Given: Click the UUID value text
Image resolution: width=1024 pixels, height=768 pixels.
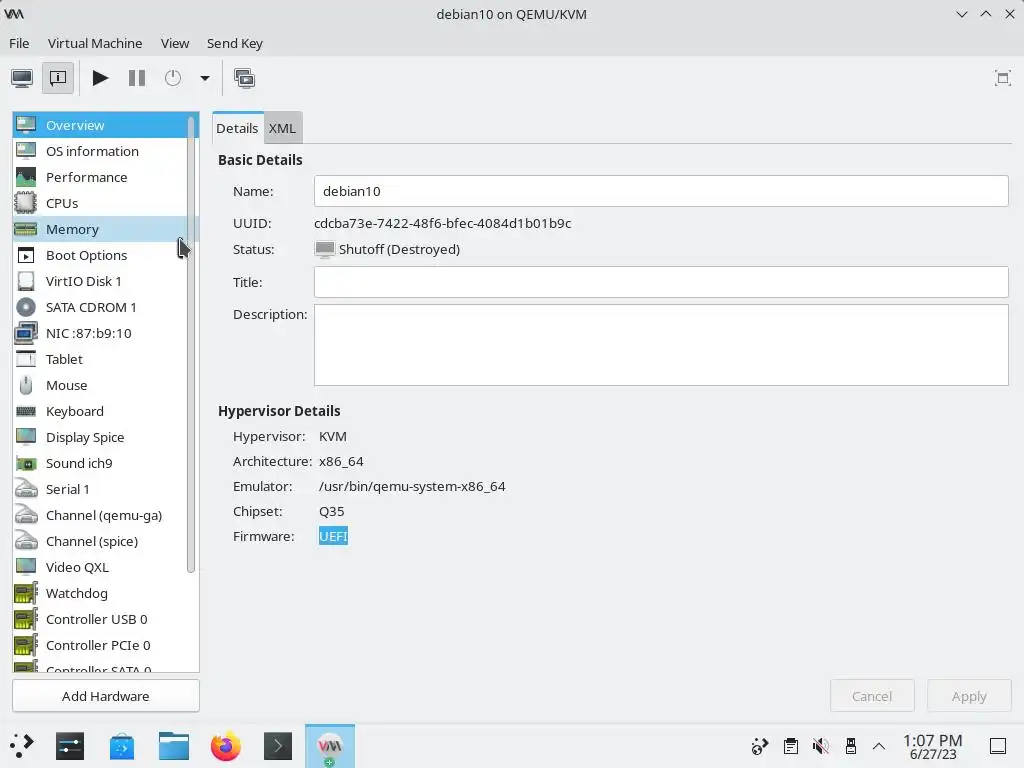Looking at the screenshot, I should point(442,223).
